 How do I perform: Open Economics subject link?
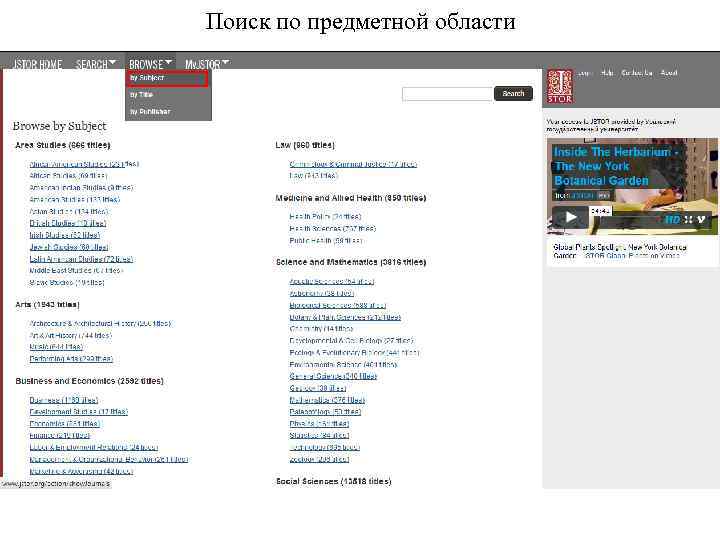click(65, 424)
